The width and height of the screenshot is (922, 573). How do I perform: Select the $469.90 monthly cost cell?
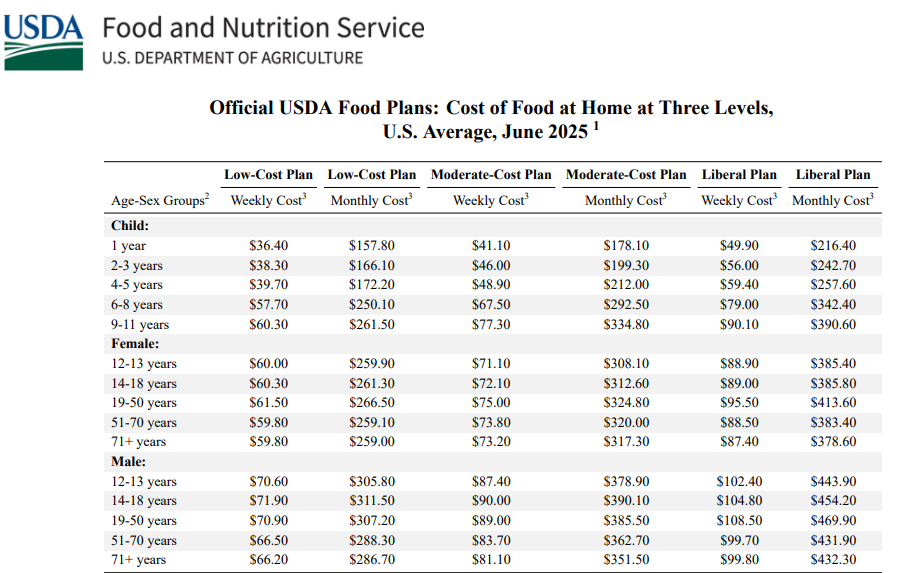click(832, 521)
